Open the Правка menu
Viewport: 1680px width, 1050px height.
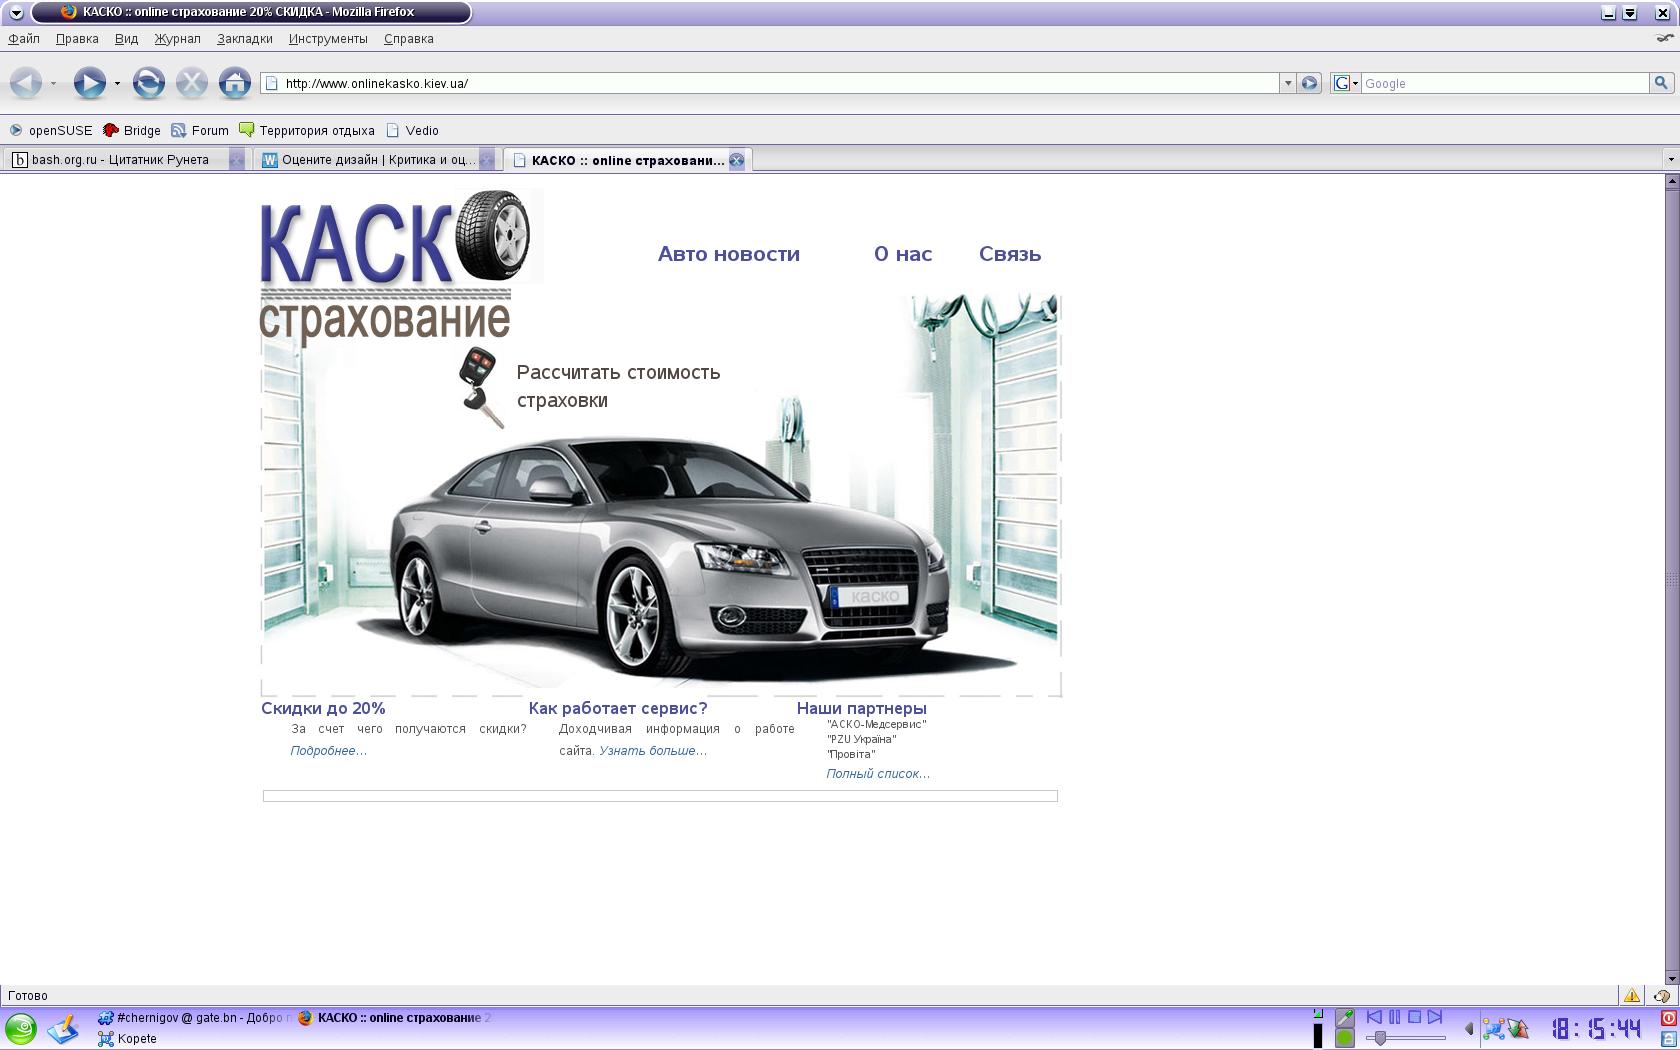click(77, 39)
